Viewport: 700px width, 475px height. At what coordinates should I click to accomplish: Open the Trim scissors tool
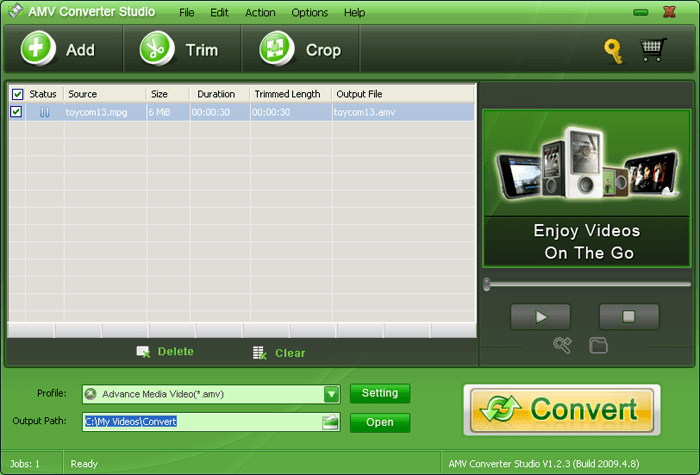click(155, 49)
